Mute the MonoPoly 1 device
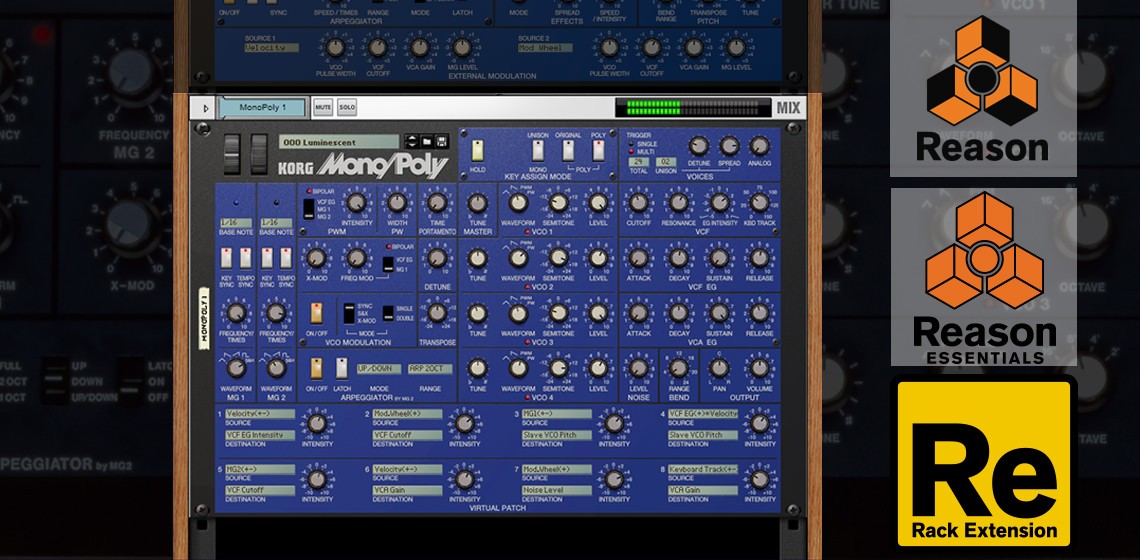 [323, 108]
